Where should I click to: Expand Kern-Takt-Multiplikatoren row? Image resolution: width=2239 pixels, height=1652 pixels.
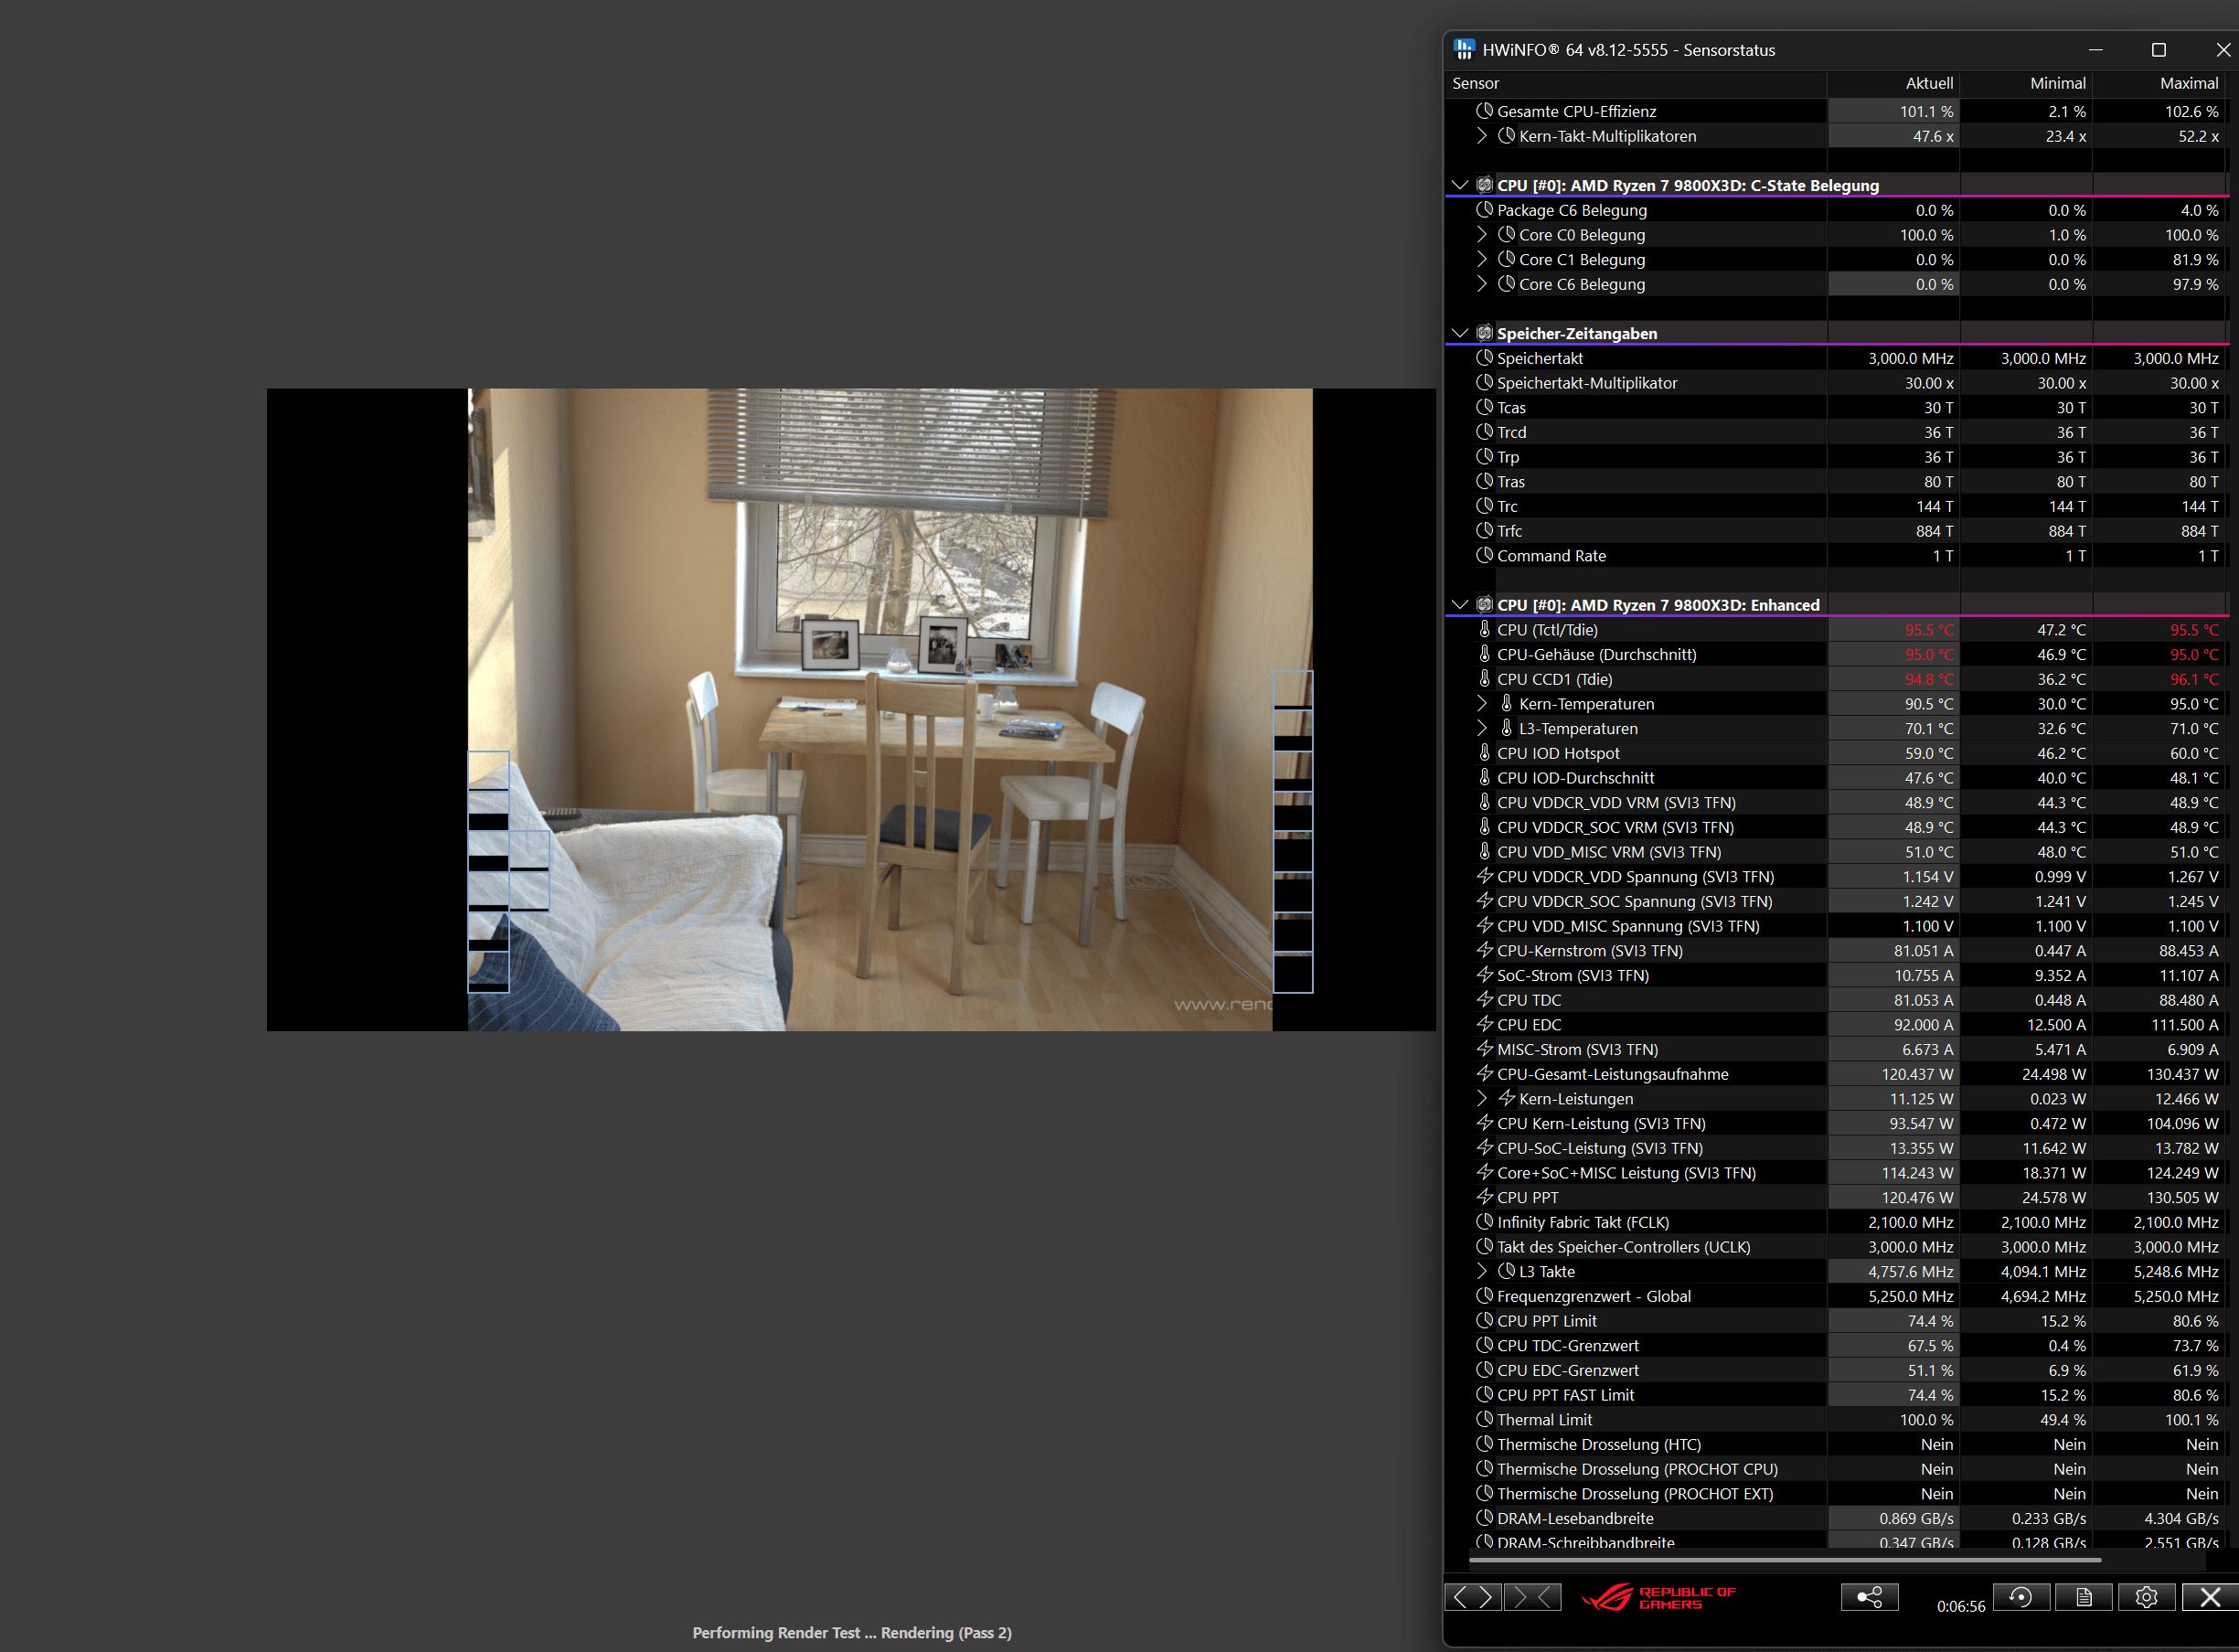pos(1482,136)
